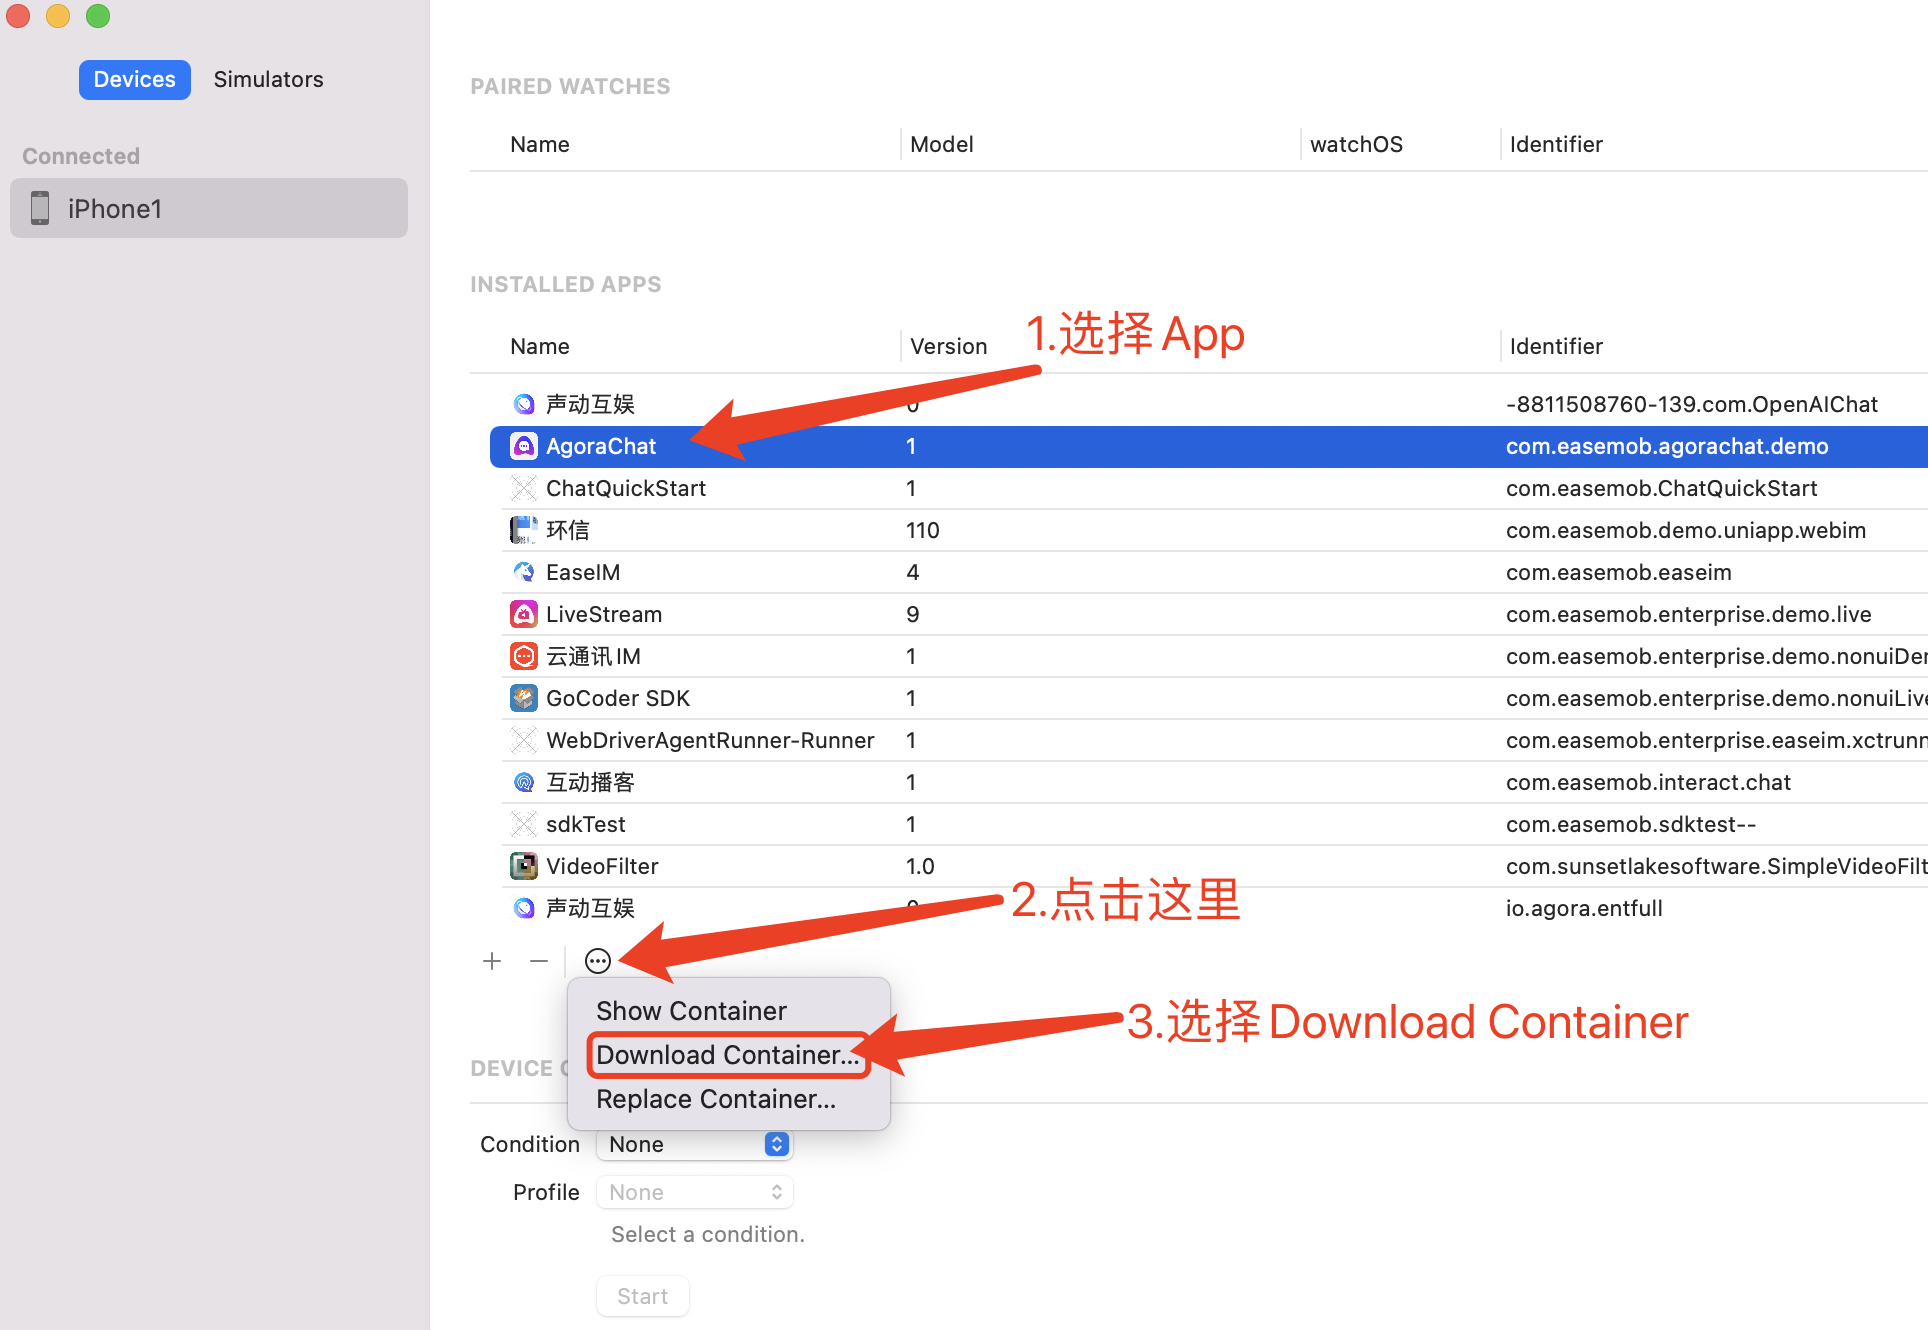Click the 环信 app icon
This screenshot has height=1330, width=1928.
524,530
